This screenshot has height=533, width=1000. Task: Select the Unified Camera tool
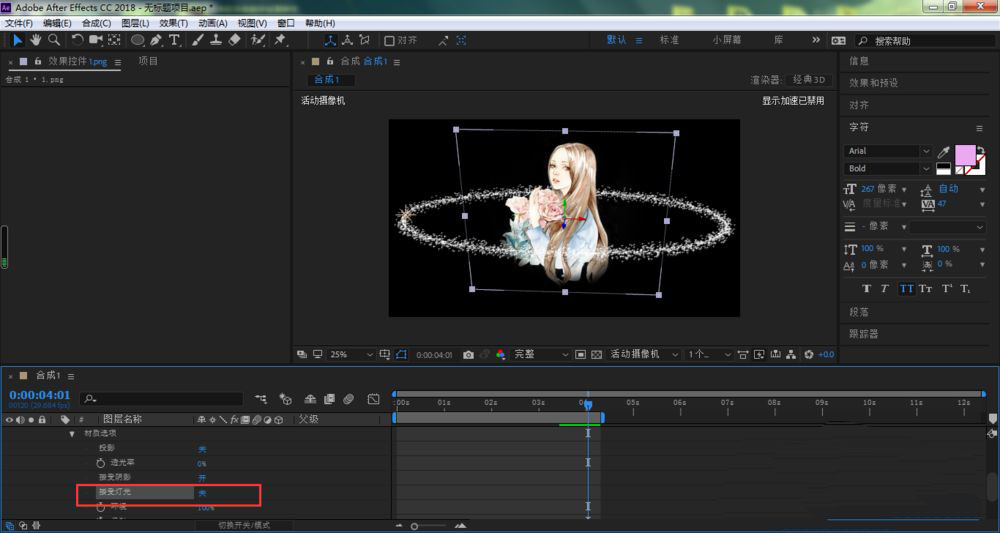pyautogui.click(x=96, y=40)
